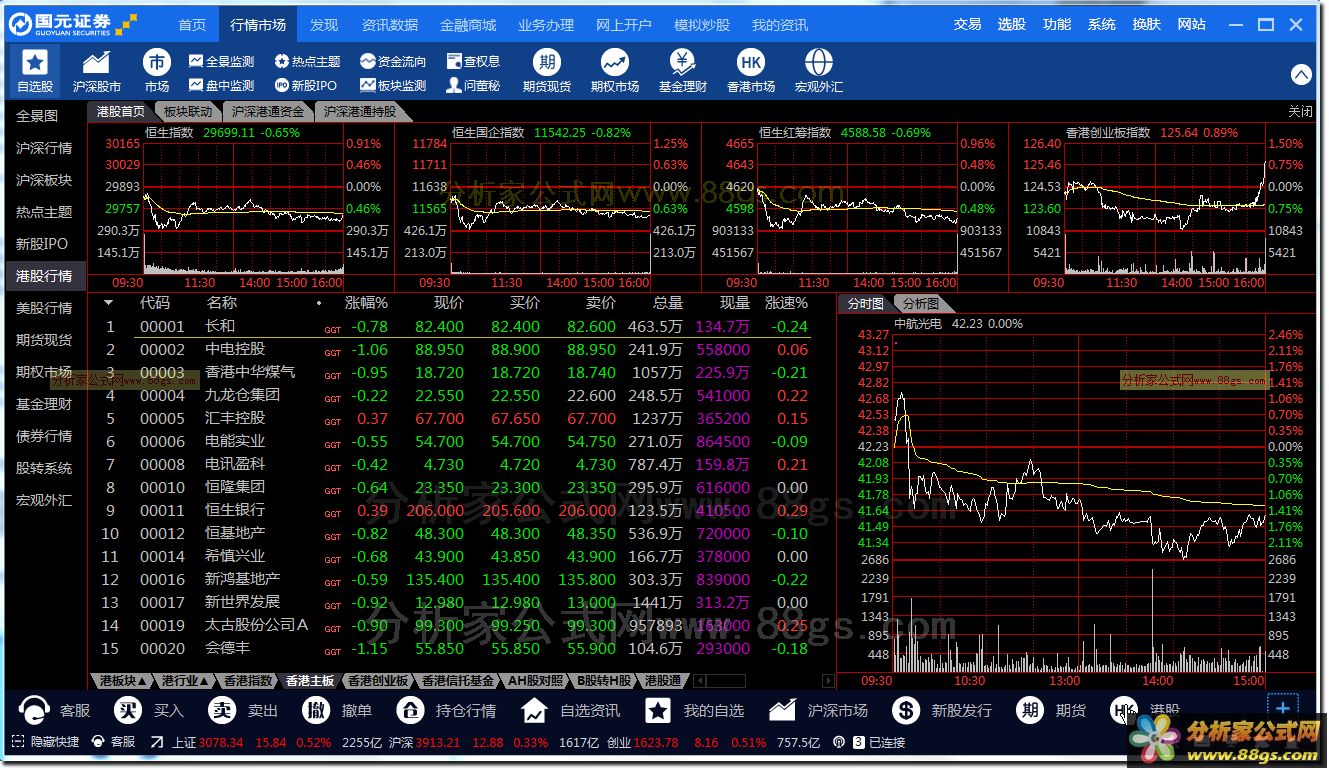Open 问董秘 in the toolbar
1329x770 pixels.
pos(473,86)
